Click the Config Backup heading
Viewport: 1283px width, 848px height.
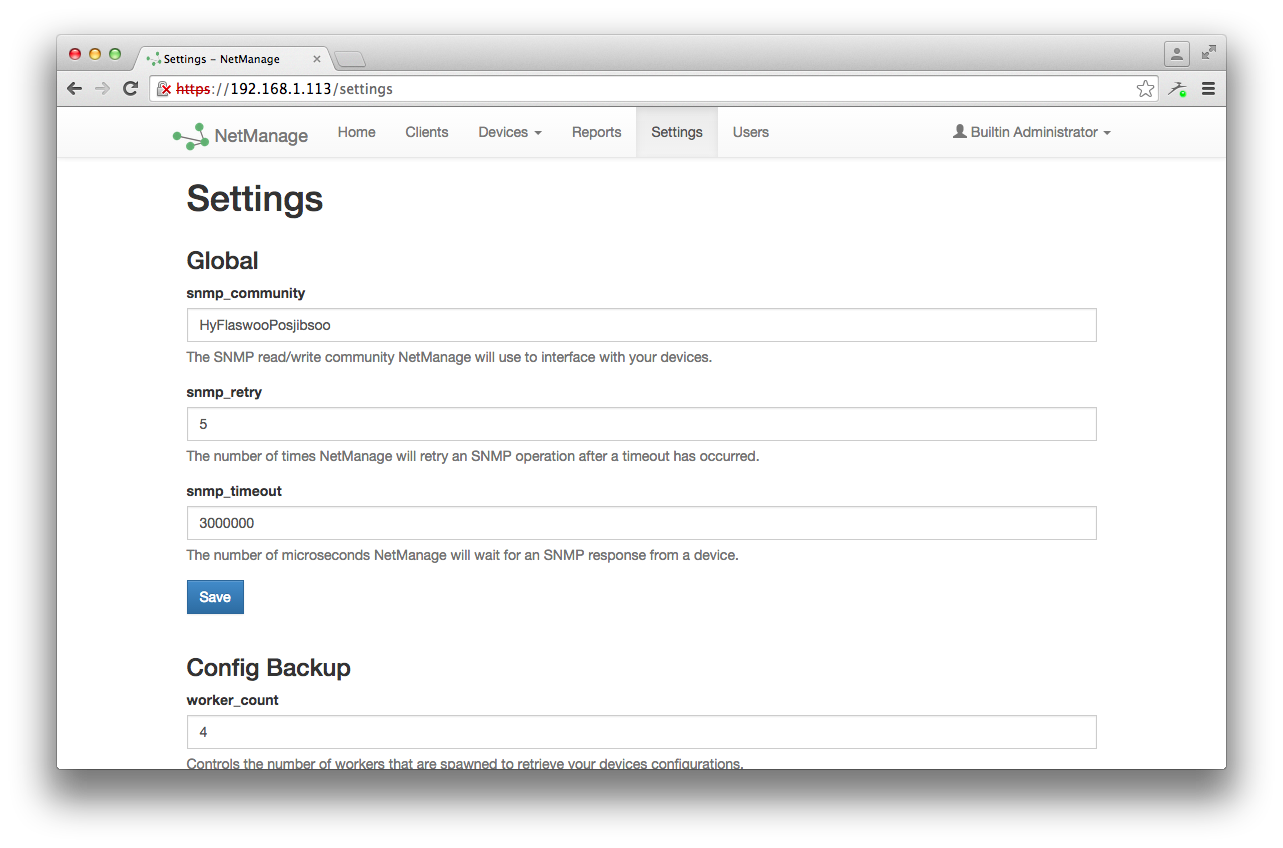tap(269, 668)
